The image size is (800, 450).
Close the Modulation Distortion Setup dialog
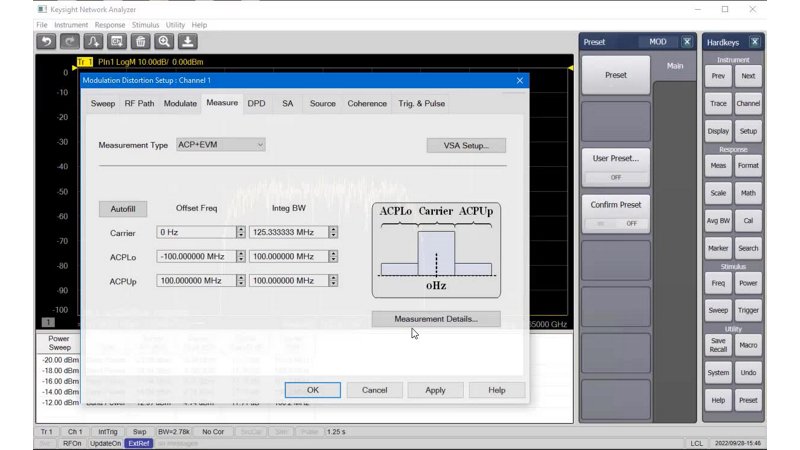point(519,80)
